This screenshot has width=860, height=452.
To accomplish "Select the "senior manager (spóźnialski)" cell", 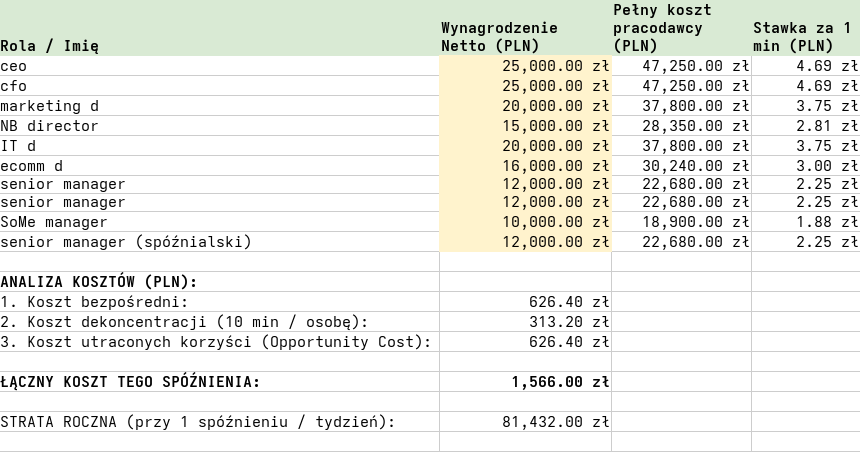I will pyautogui.click(x=126, y=242).
